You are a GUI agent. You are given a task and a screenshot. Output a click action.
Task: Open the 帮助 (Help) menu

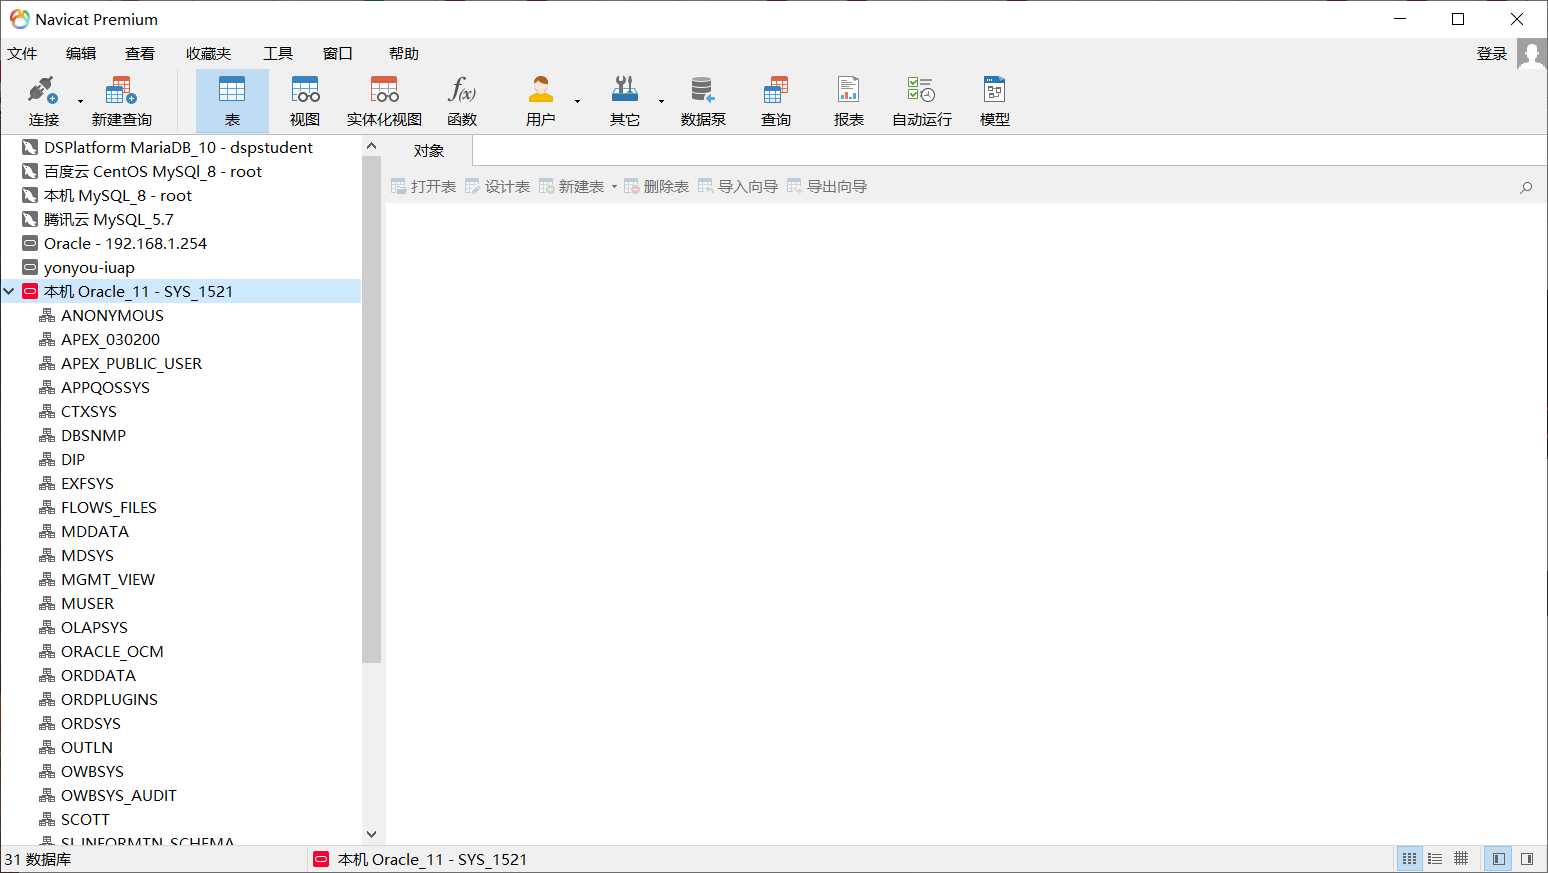pos(404,53)
